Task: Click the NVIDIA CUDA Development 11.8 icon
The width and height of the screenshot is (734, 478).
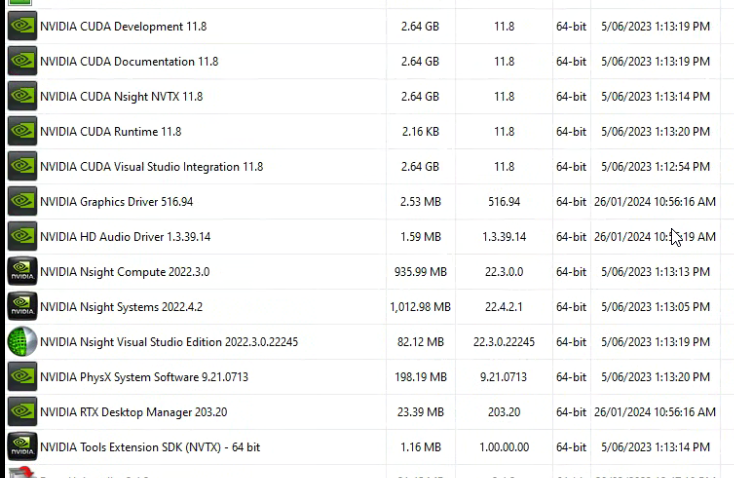Action: click(x=22, y=26)
